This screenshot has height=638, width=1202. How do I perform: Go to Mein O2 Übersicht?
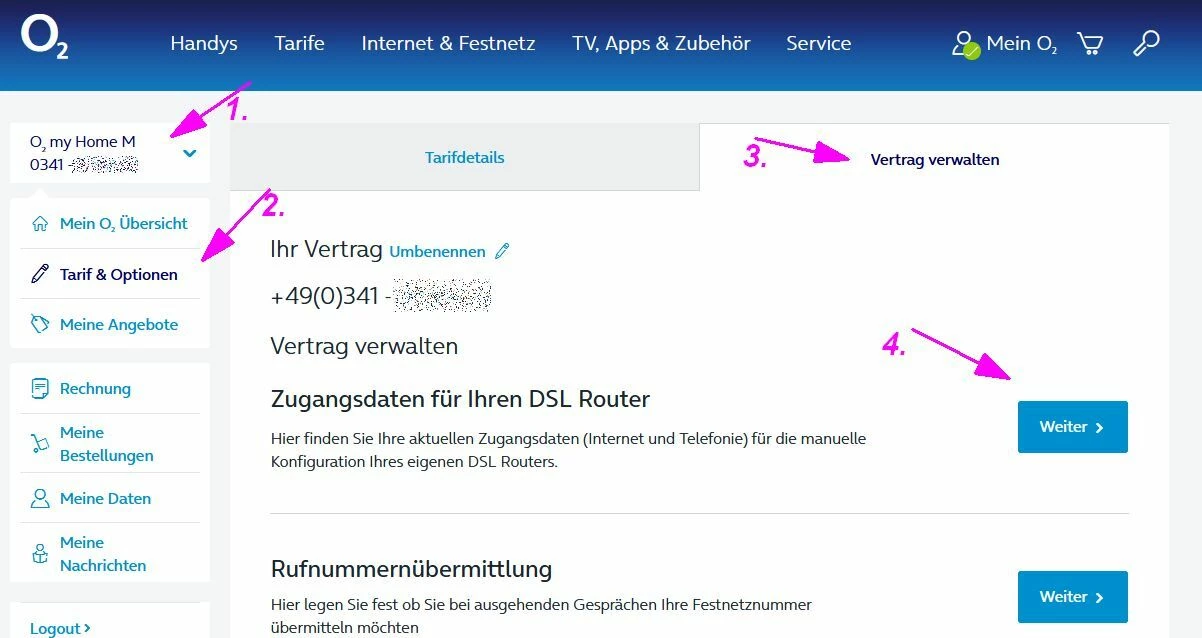pos(124,224)
